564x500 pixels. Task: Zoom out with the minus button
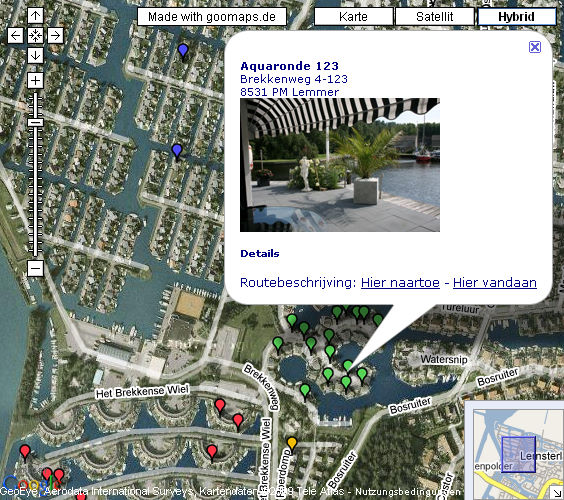click(x=35, y=268)
